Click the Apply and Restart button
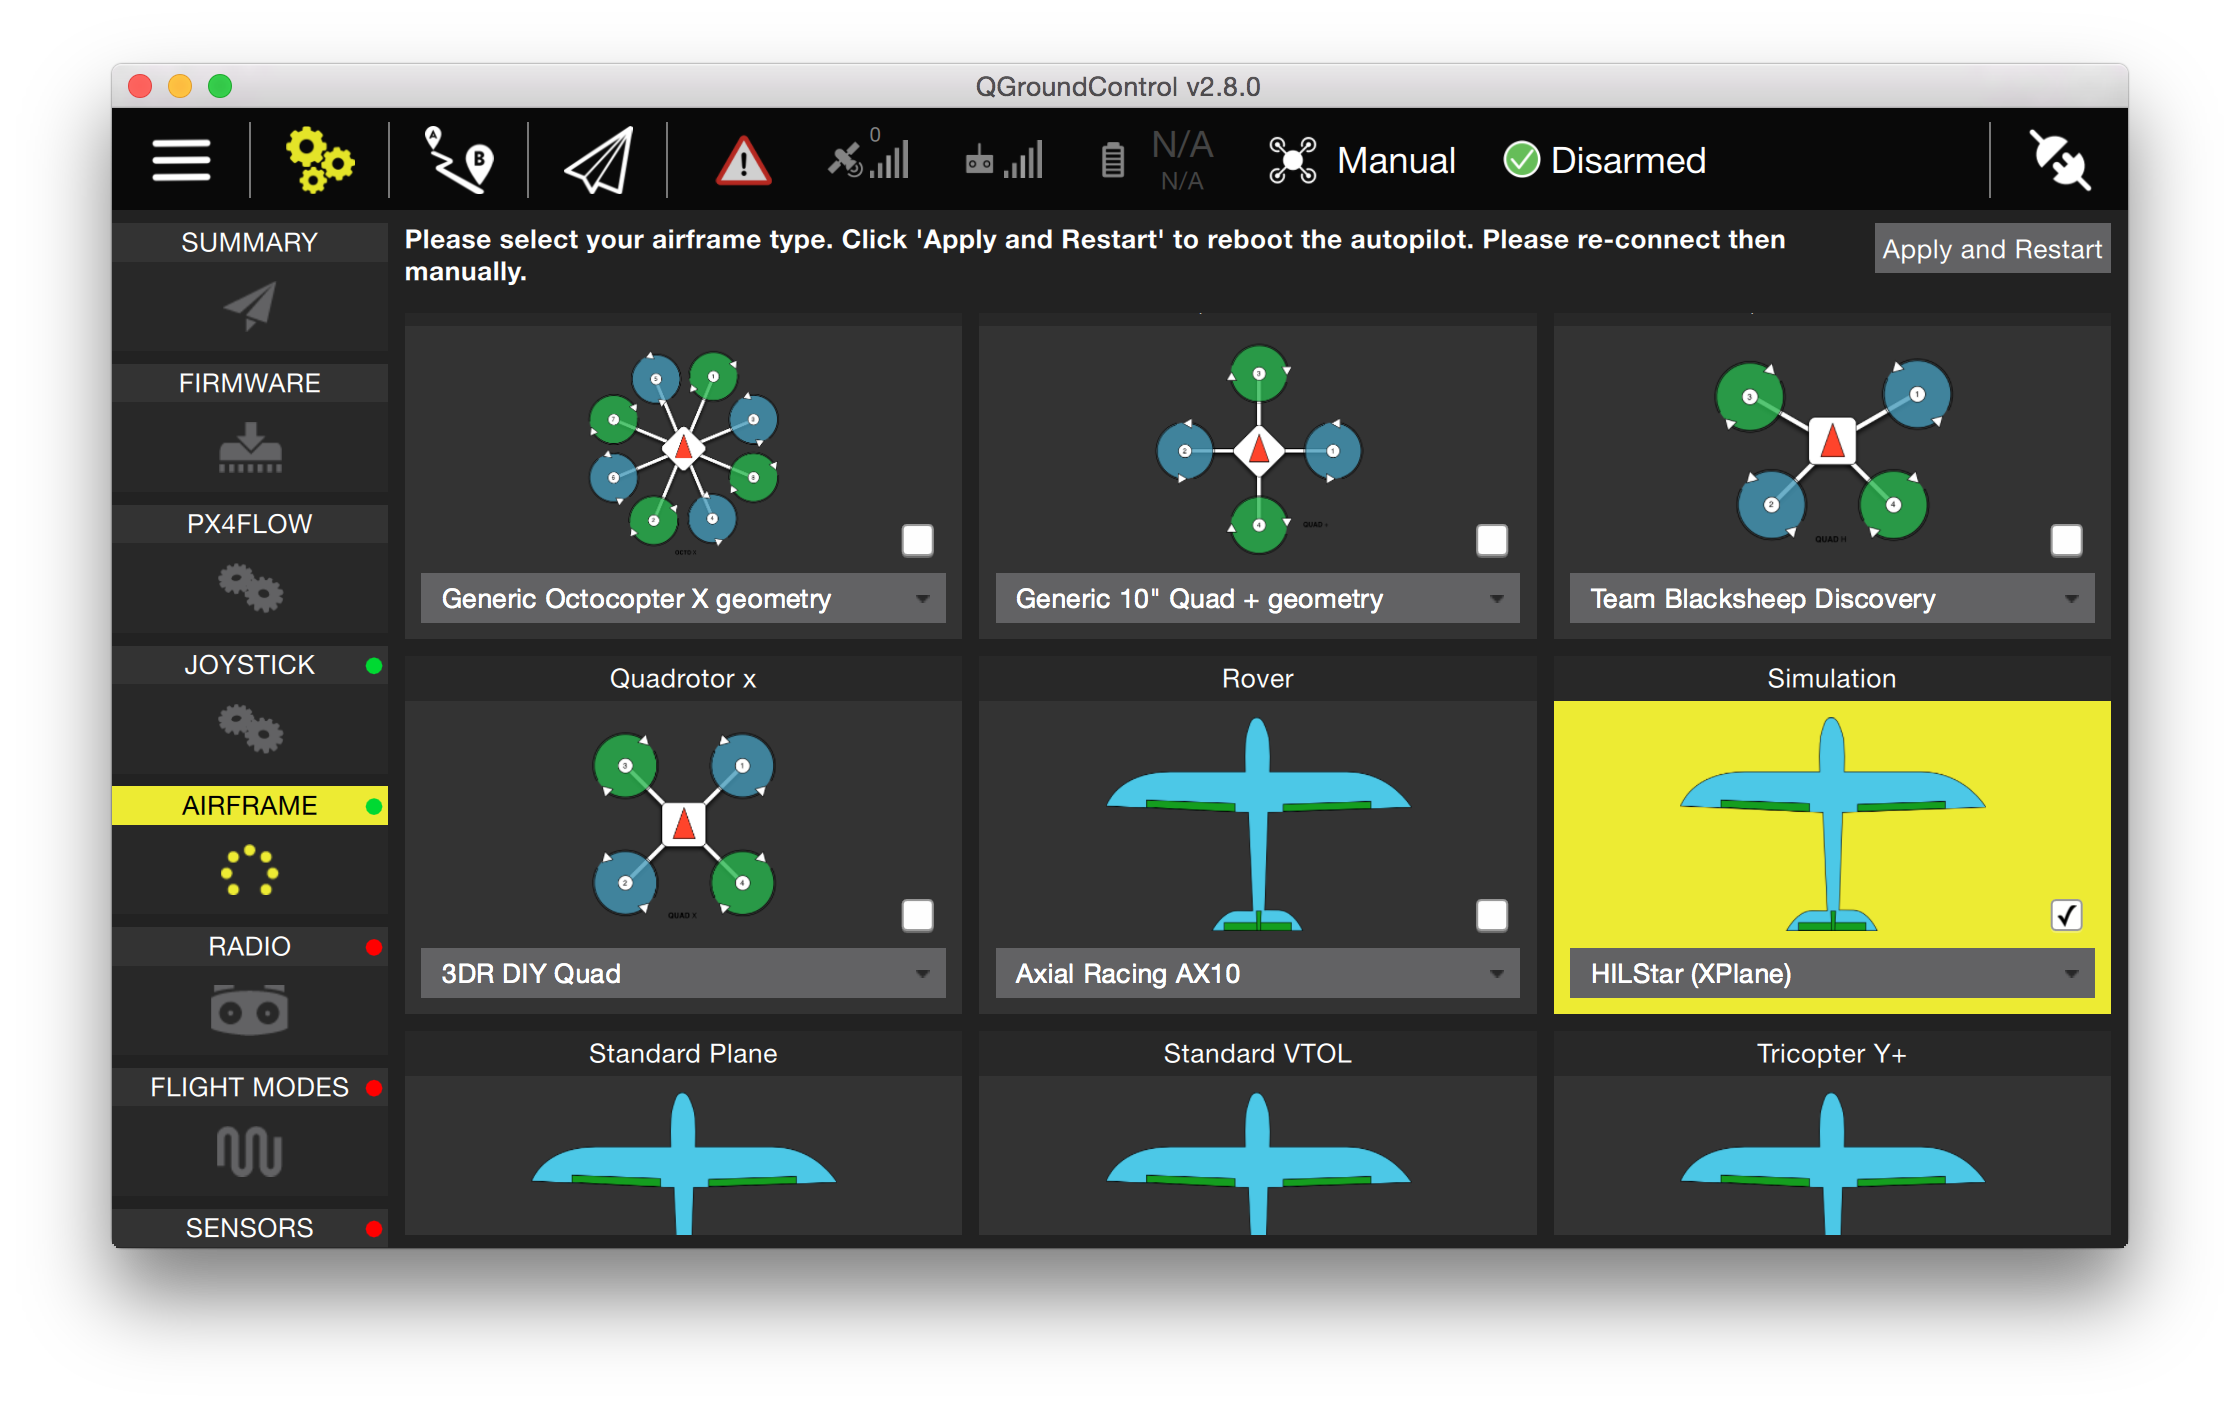Viewport: 2240px width, 1408px height. pos(1991,249)
